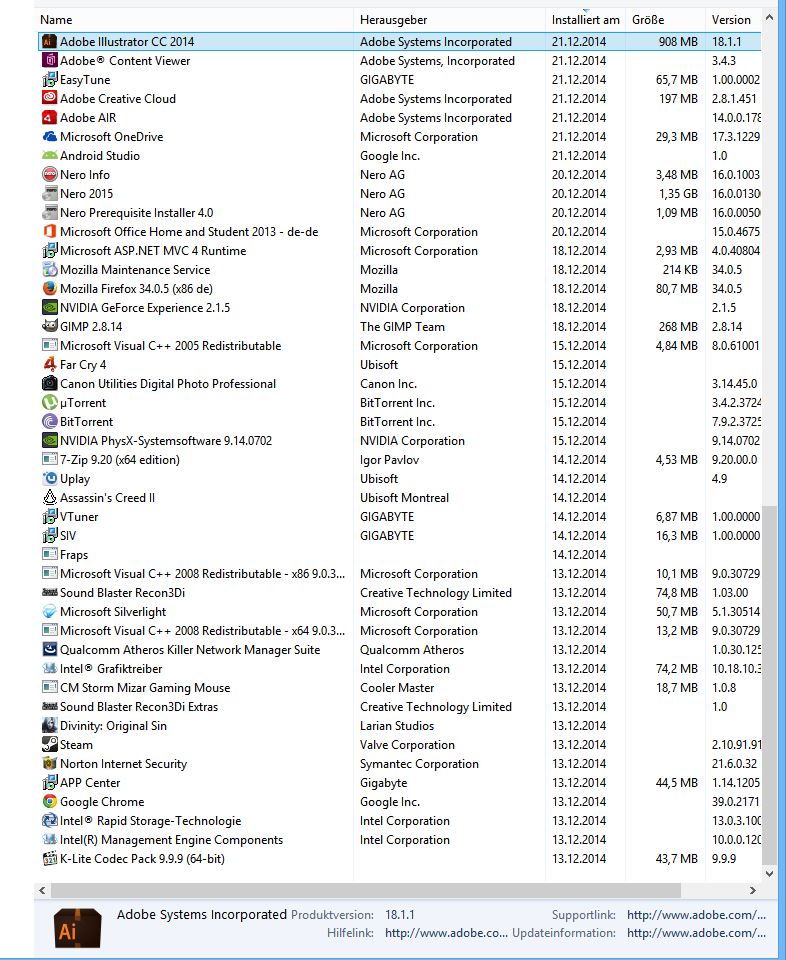The height and width of the screenshot is (960, 786).
Task: Click the Uplay icon
Action: click(x=50, y=478)
